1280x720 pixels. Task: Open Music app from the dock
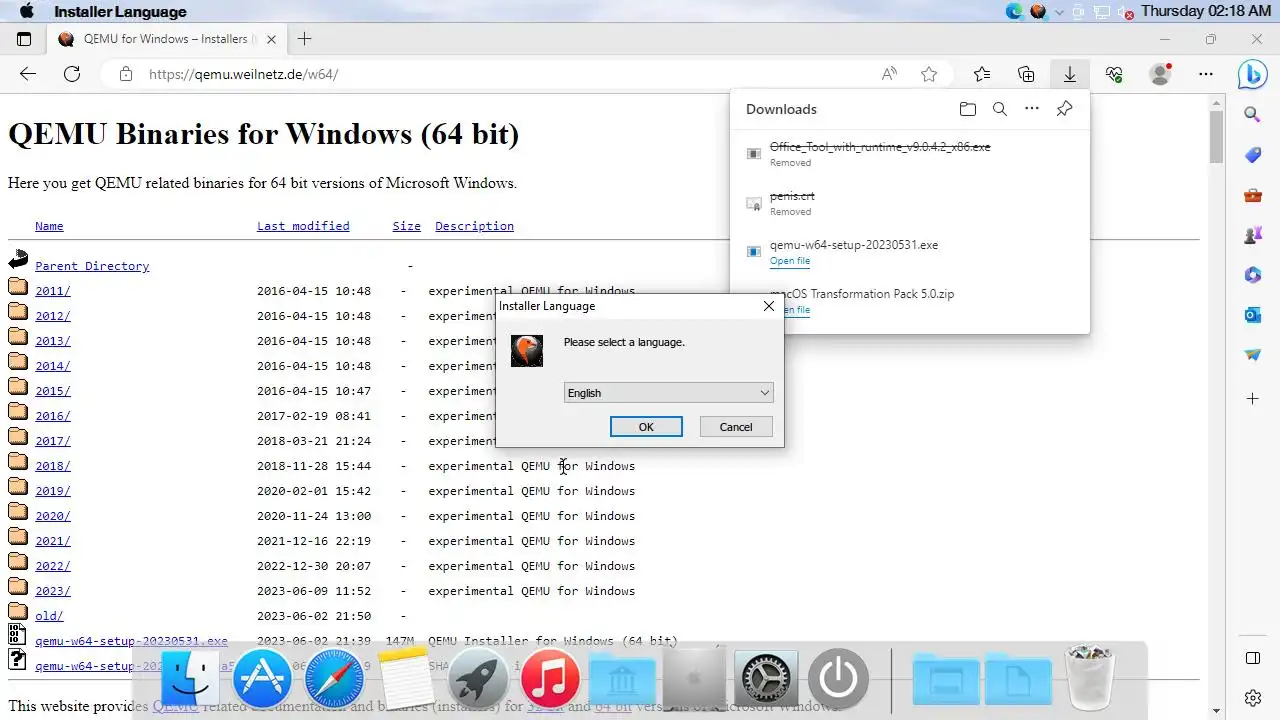click(x=550, y=679)
